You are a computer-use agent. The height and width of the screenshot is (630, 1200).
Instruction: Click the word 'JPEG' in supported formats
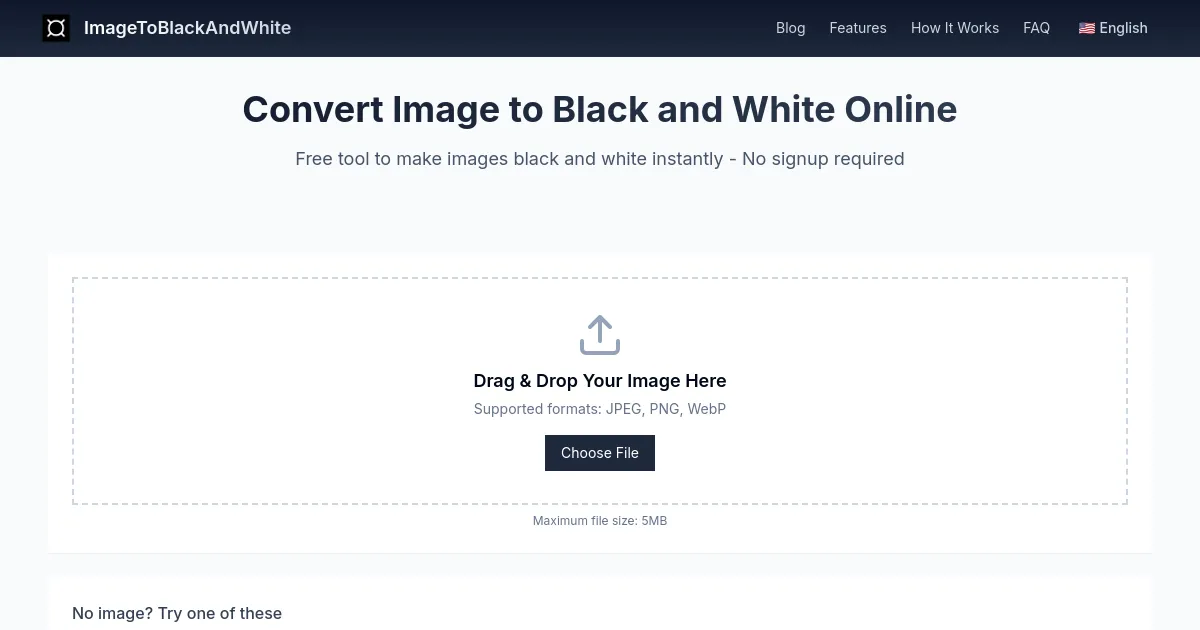point(624,409)
